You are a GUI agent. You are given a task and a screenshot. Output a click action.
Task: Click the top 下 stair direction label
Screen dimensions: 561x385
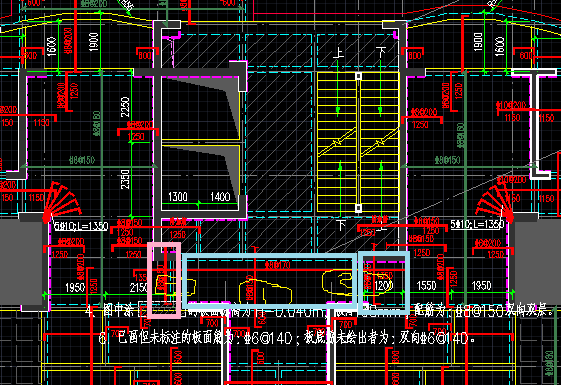381,52
